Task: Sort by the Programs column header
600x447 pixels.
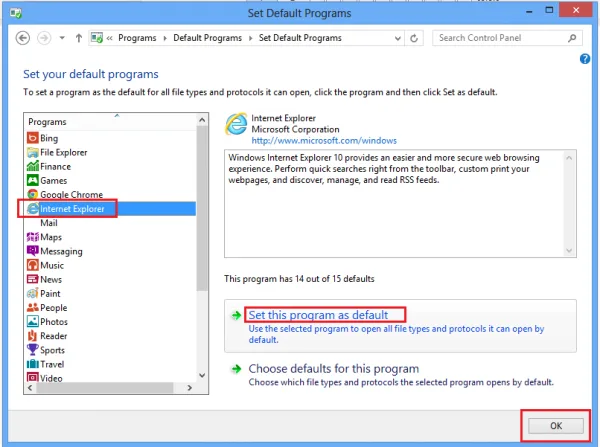Action: click(x=110, y=122)
